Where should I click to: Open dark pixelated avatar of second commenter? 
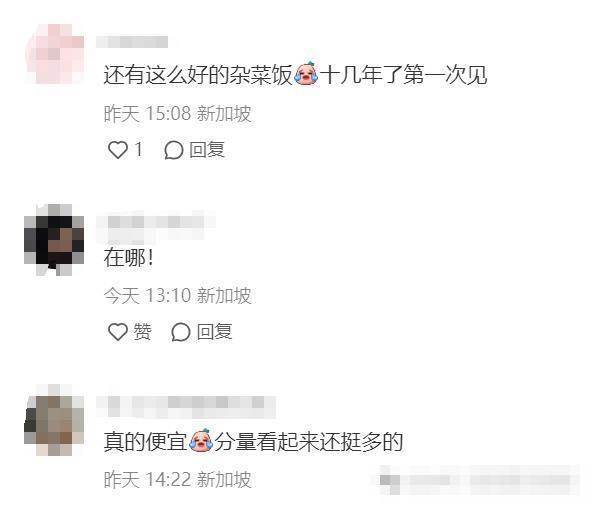point(54,240)
